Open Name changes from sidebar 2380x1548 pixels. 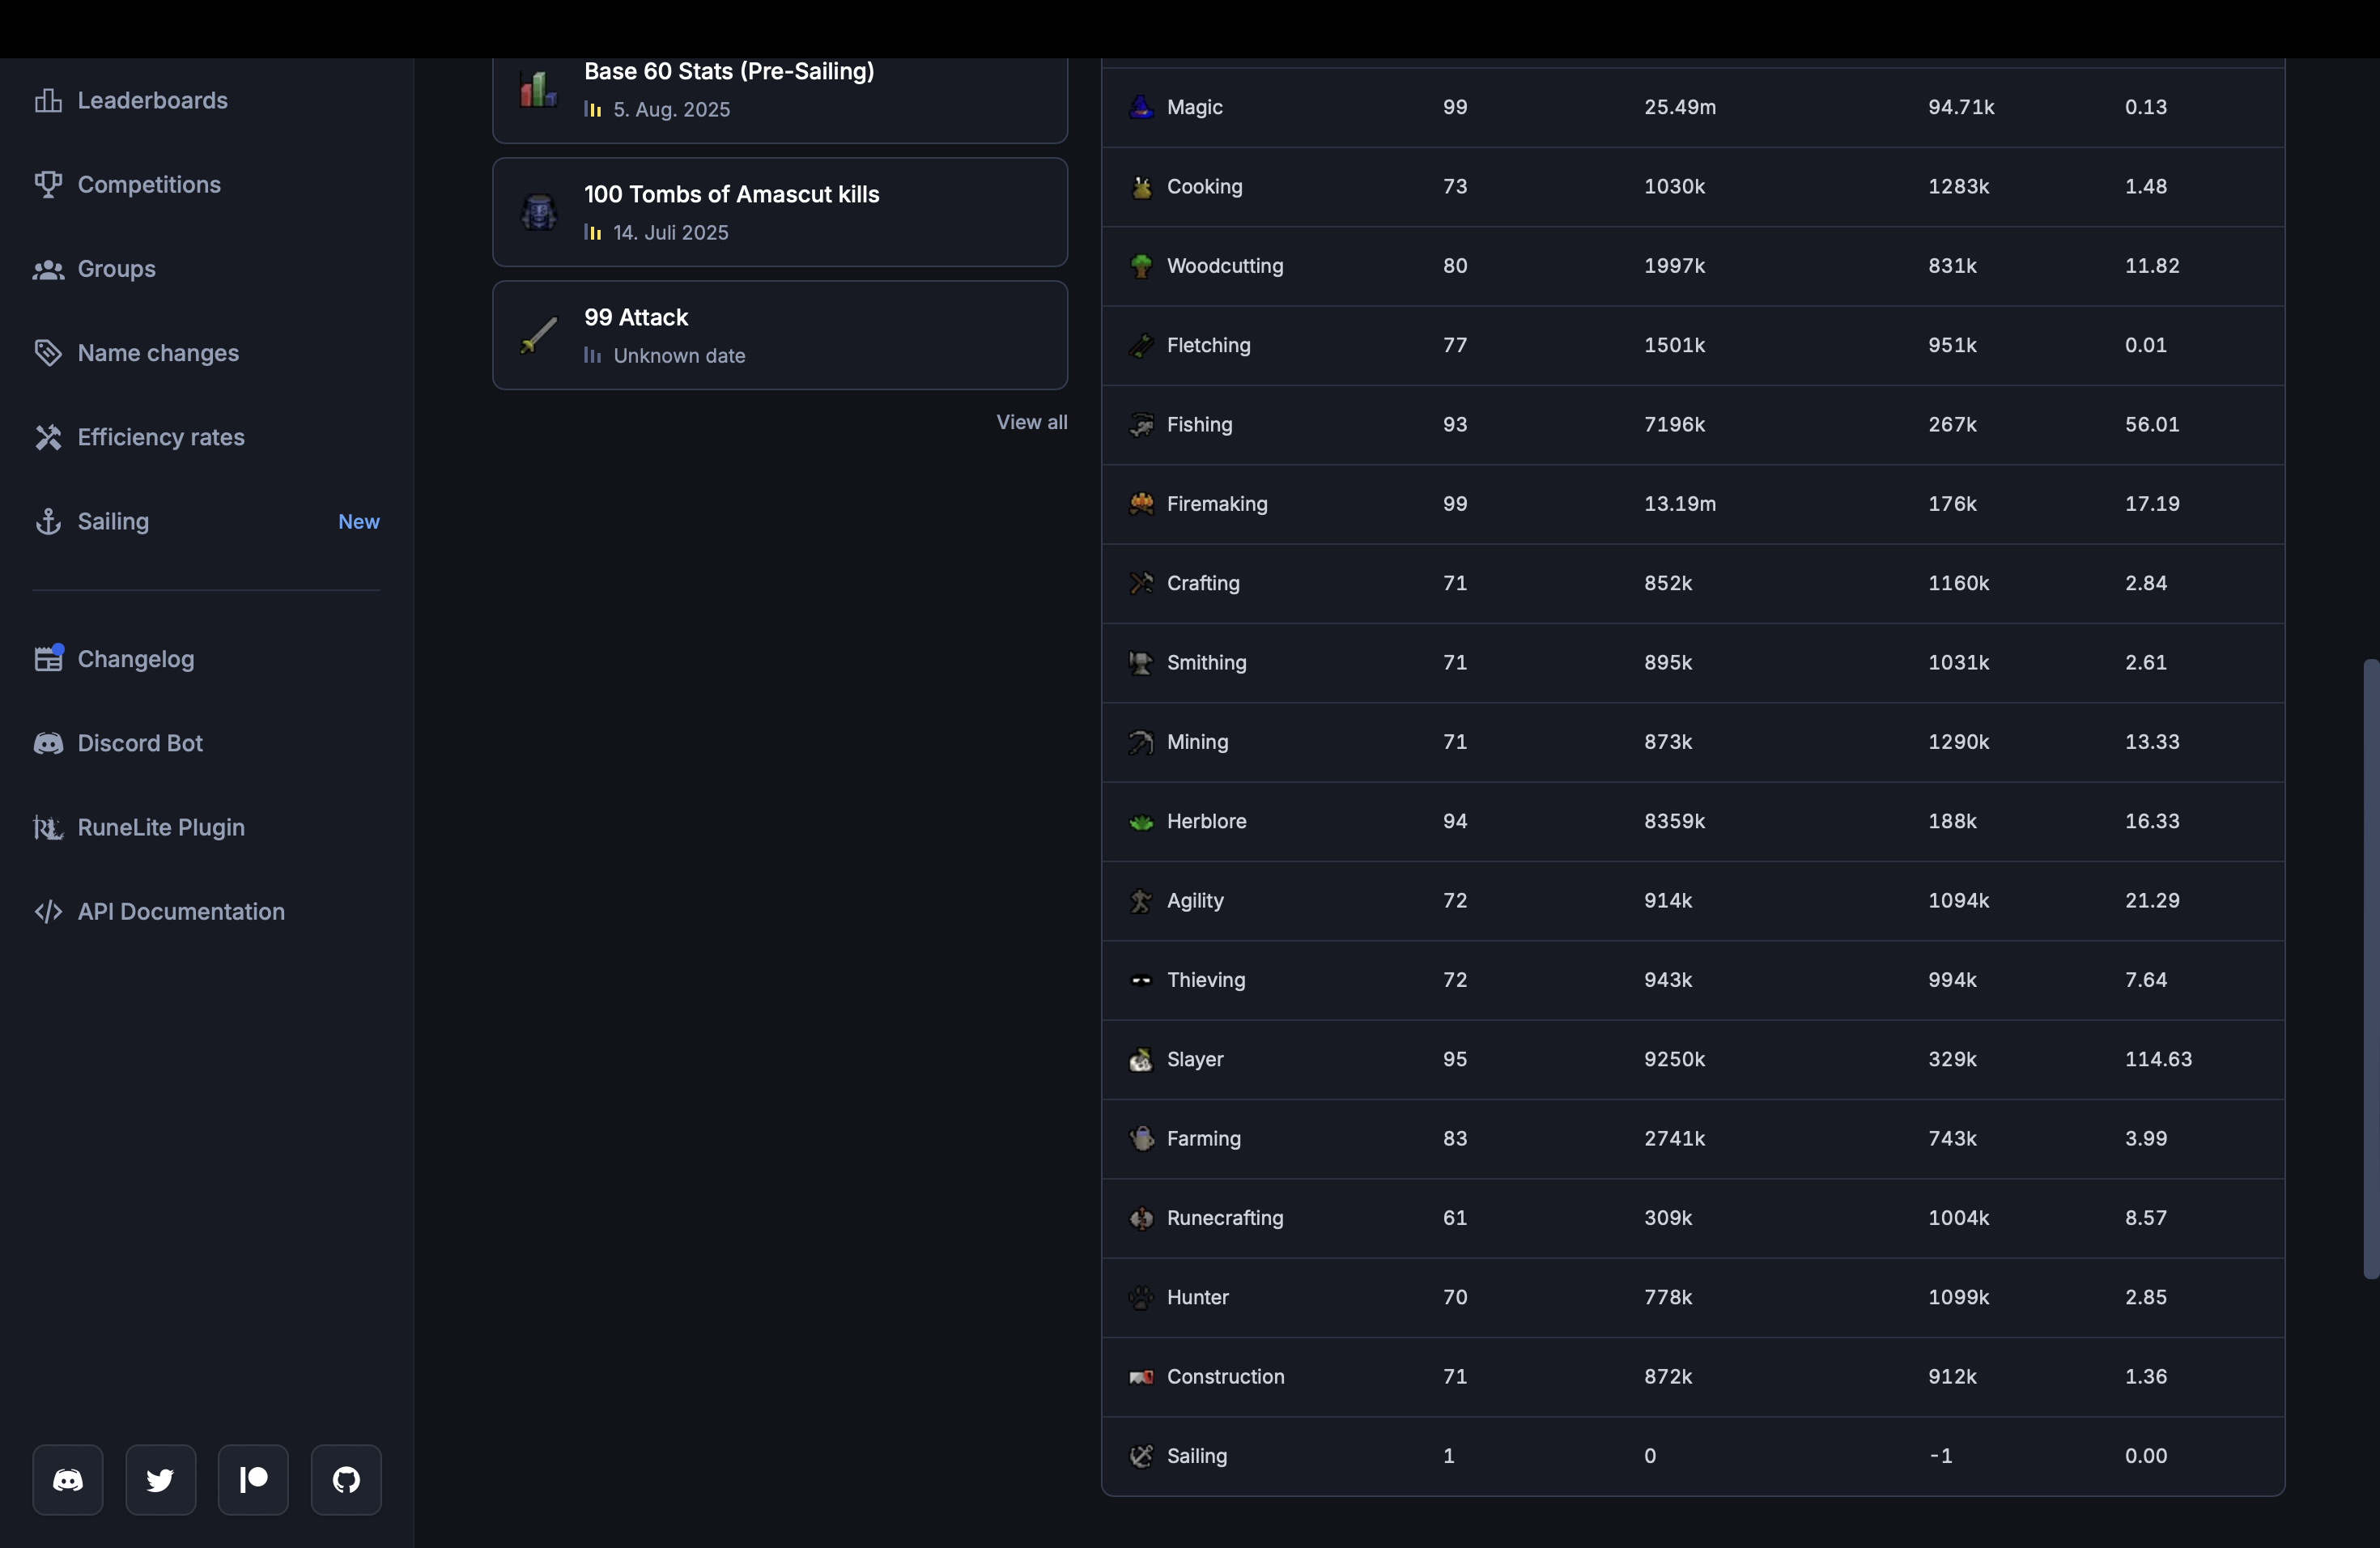(x=157, y=353)
